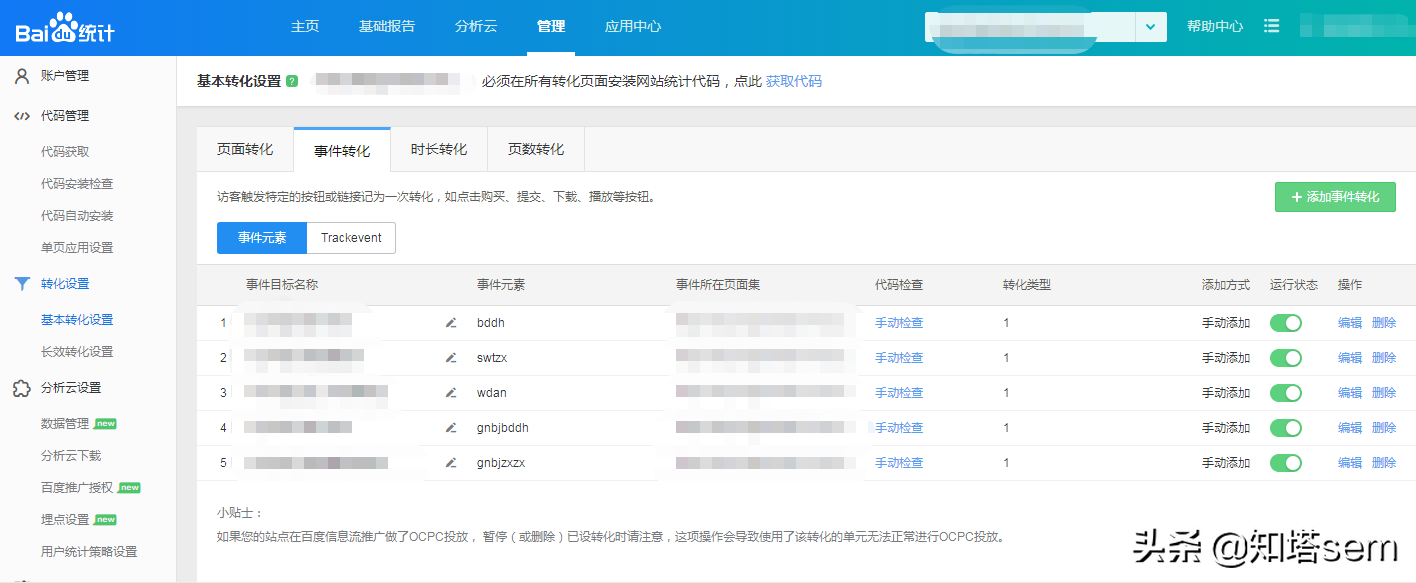The image size is (1416, 583).
Task: Click 编辑 for swtzx row
Action: coord(1350,358)
